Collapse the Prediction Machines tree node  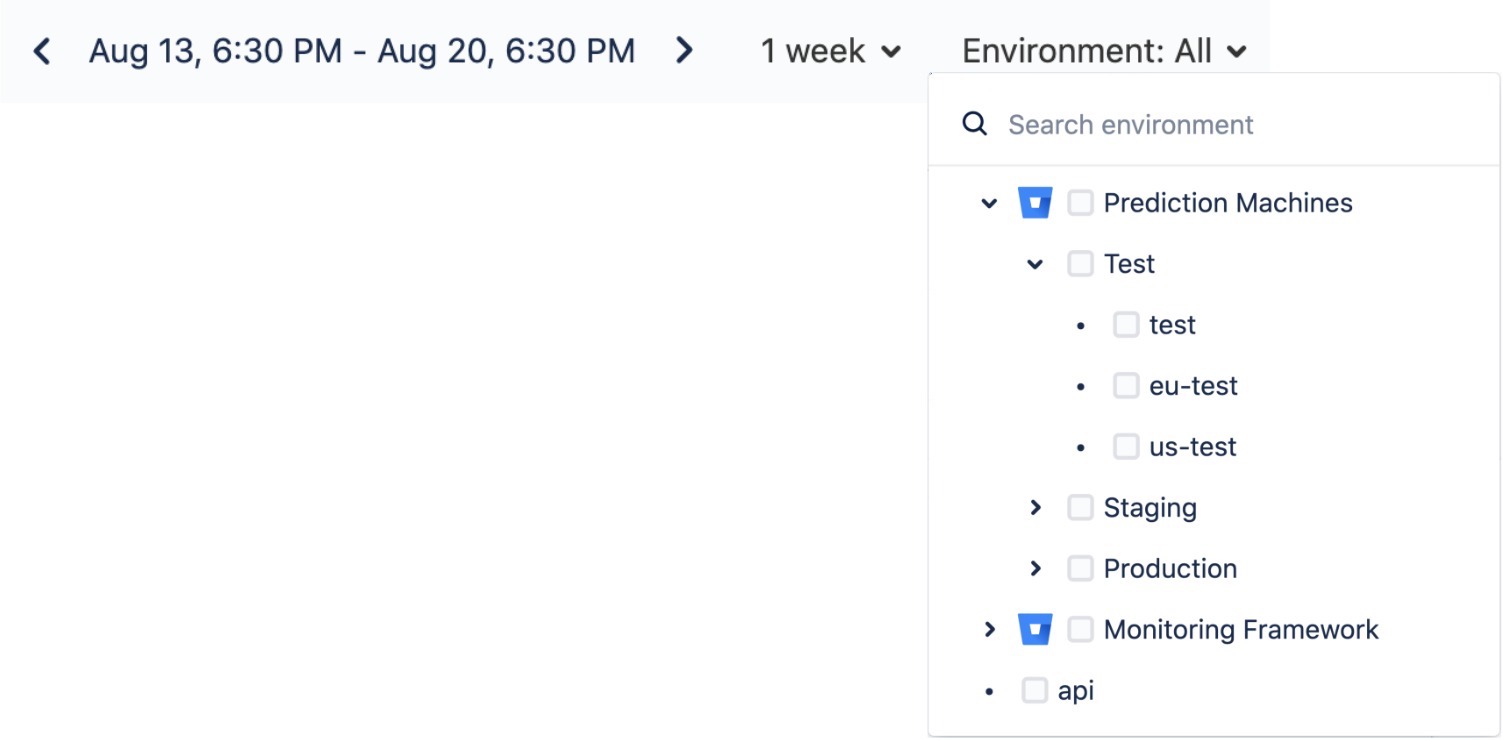[x=989, y=203]
